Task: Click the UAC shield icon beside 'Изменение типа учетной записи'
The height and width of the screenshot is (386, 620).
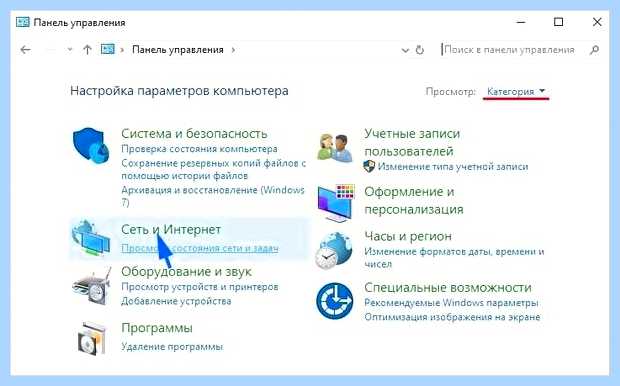Action: [x=369, y=166]
